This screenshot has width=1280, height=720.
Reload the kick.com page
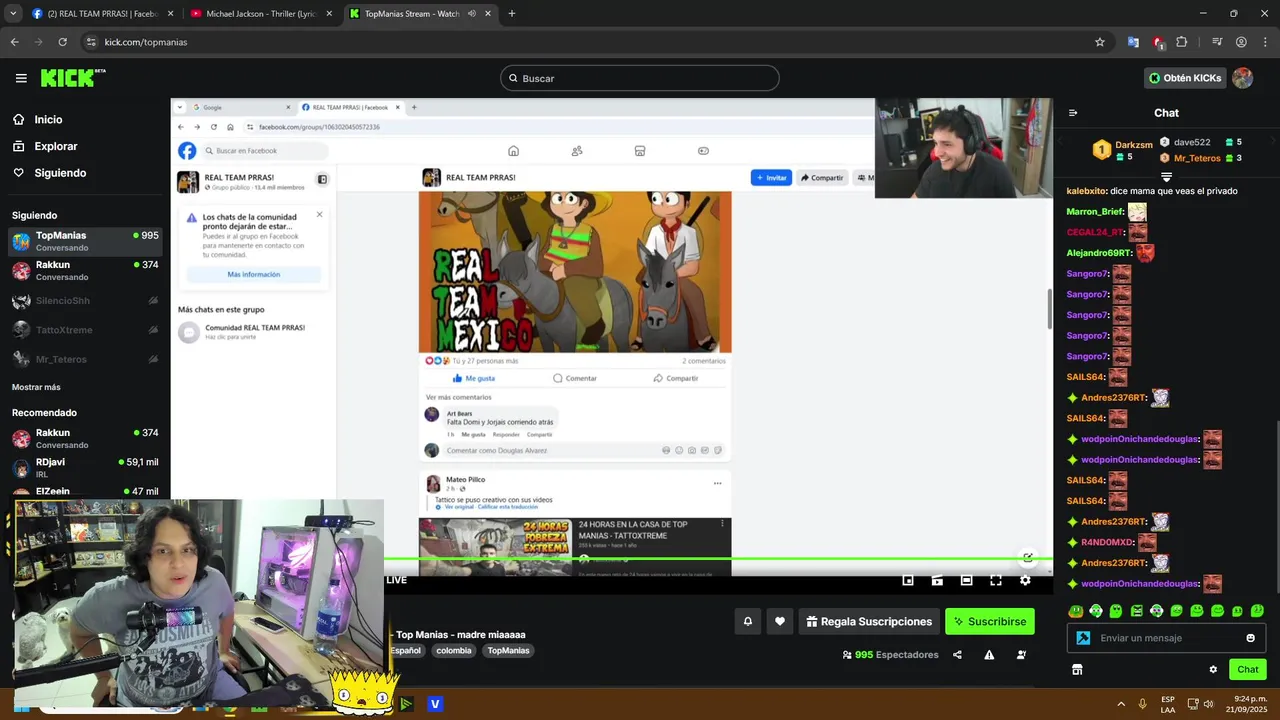(x=62, y=42)
